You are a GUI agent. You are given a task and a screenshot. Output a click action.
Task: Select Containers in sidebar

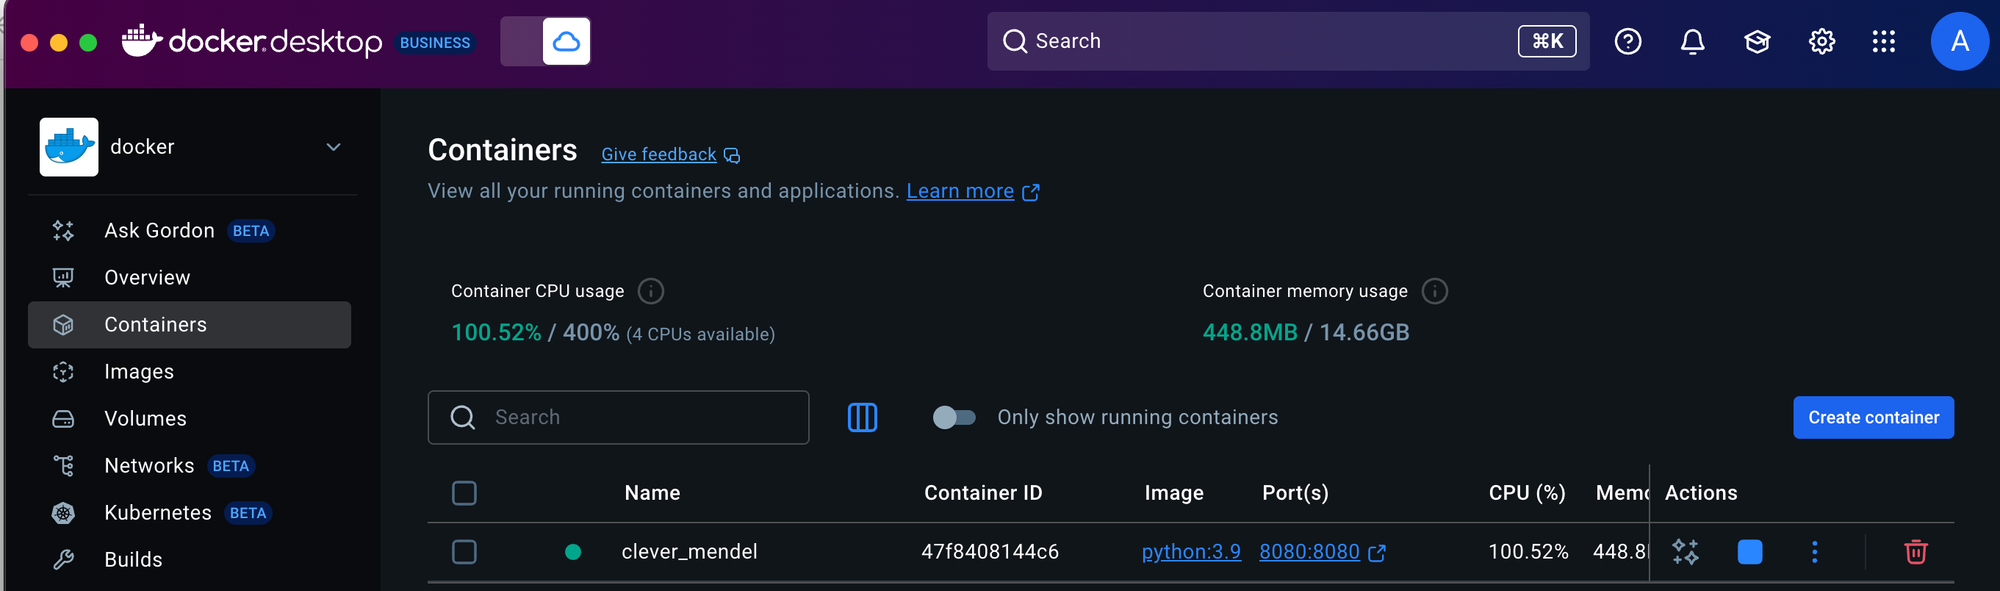click(x=190, y=325)
